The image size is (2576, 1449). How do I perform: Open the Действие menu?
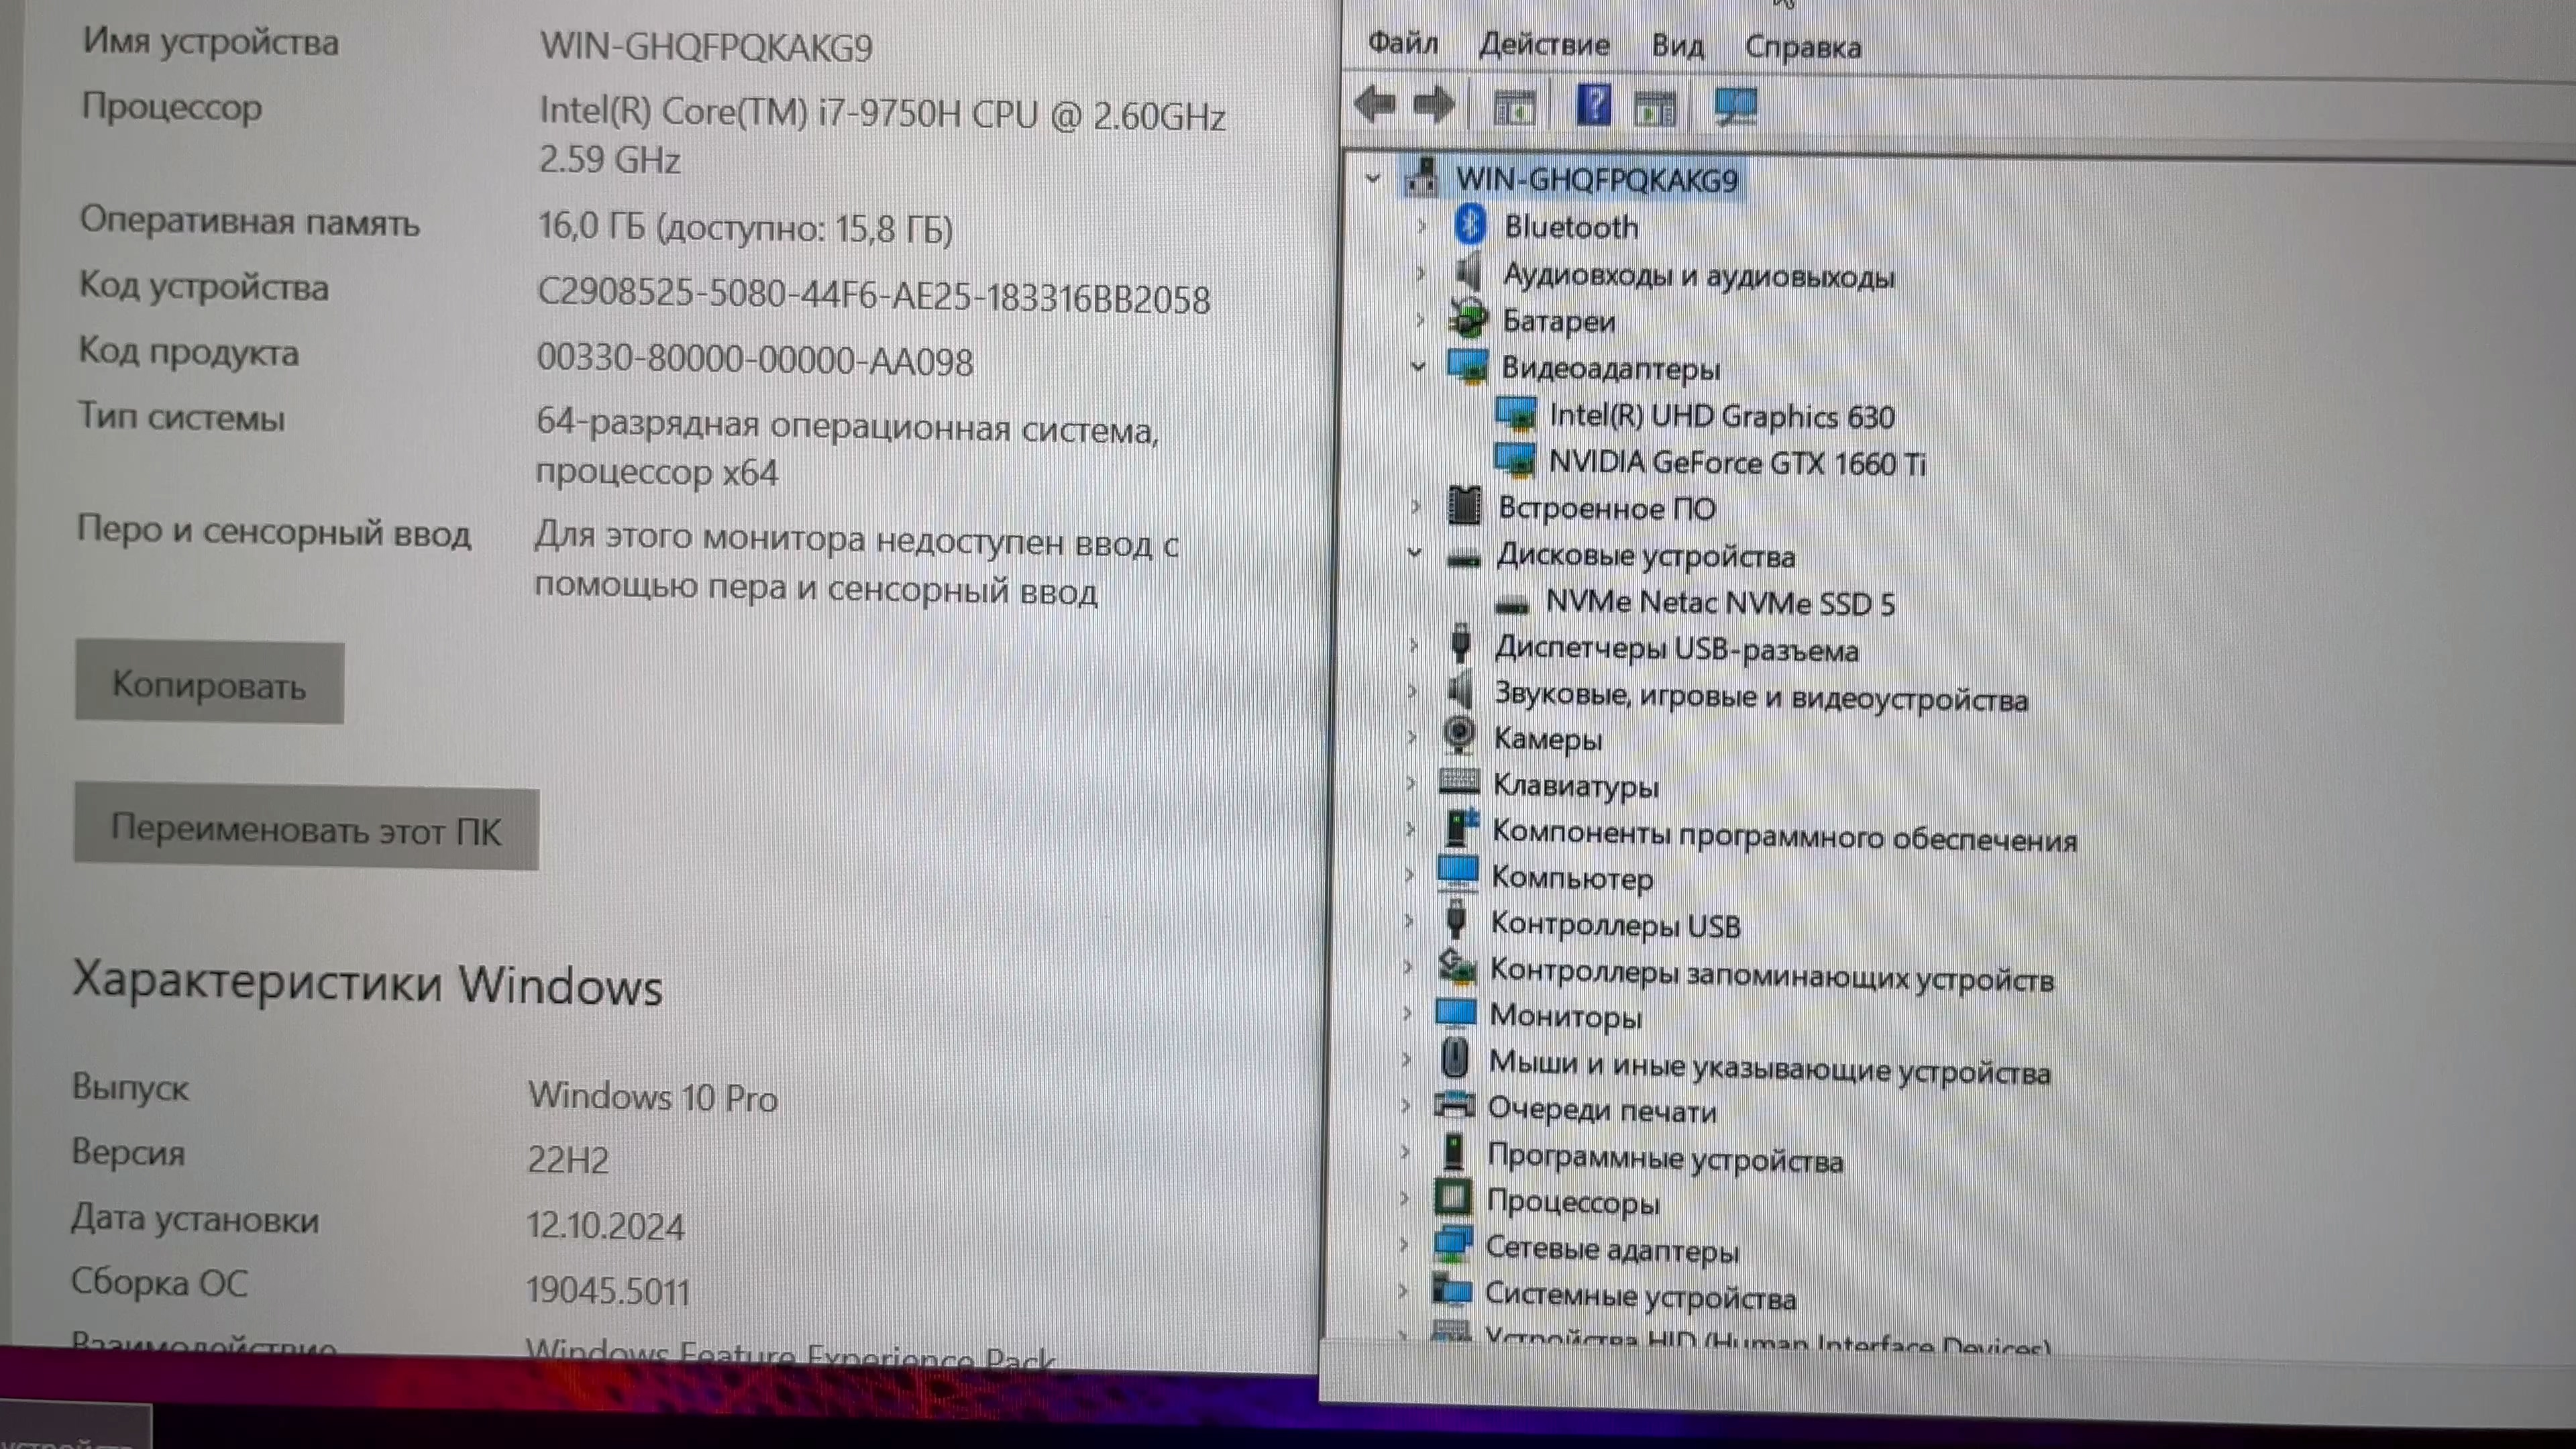(1544, 45)
